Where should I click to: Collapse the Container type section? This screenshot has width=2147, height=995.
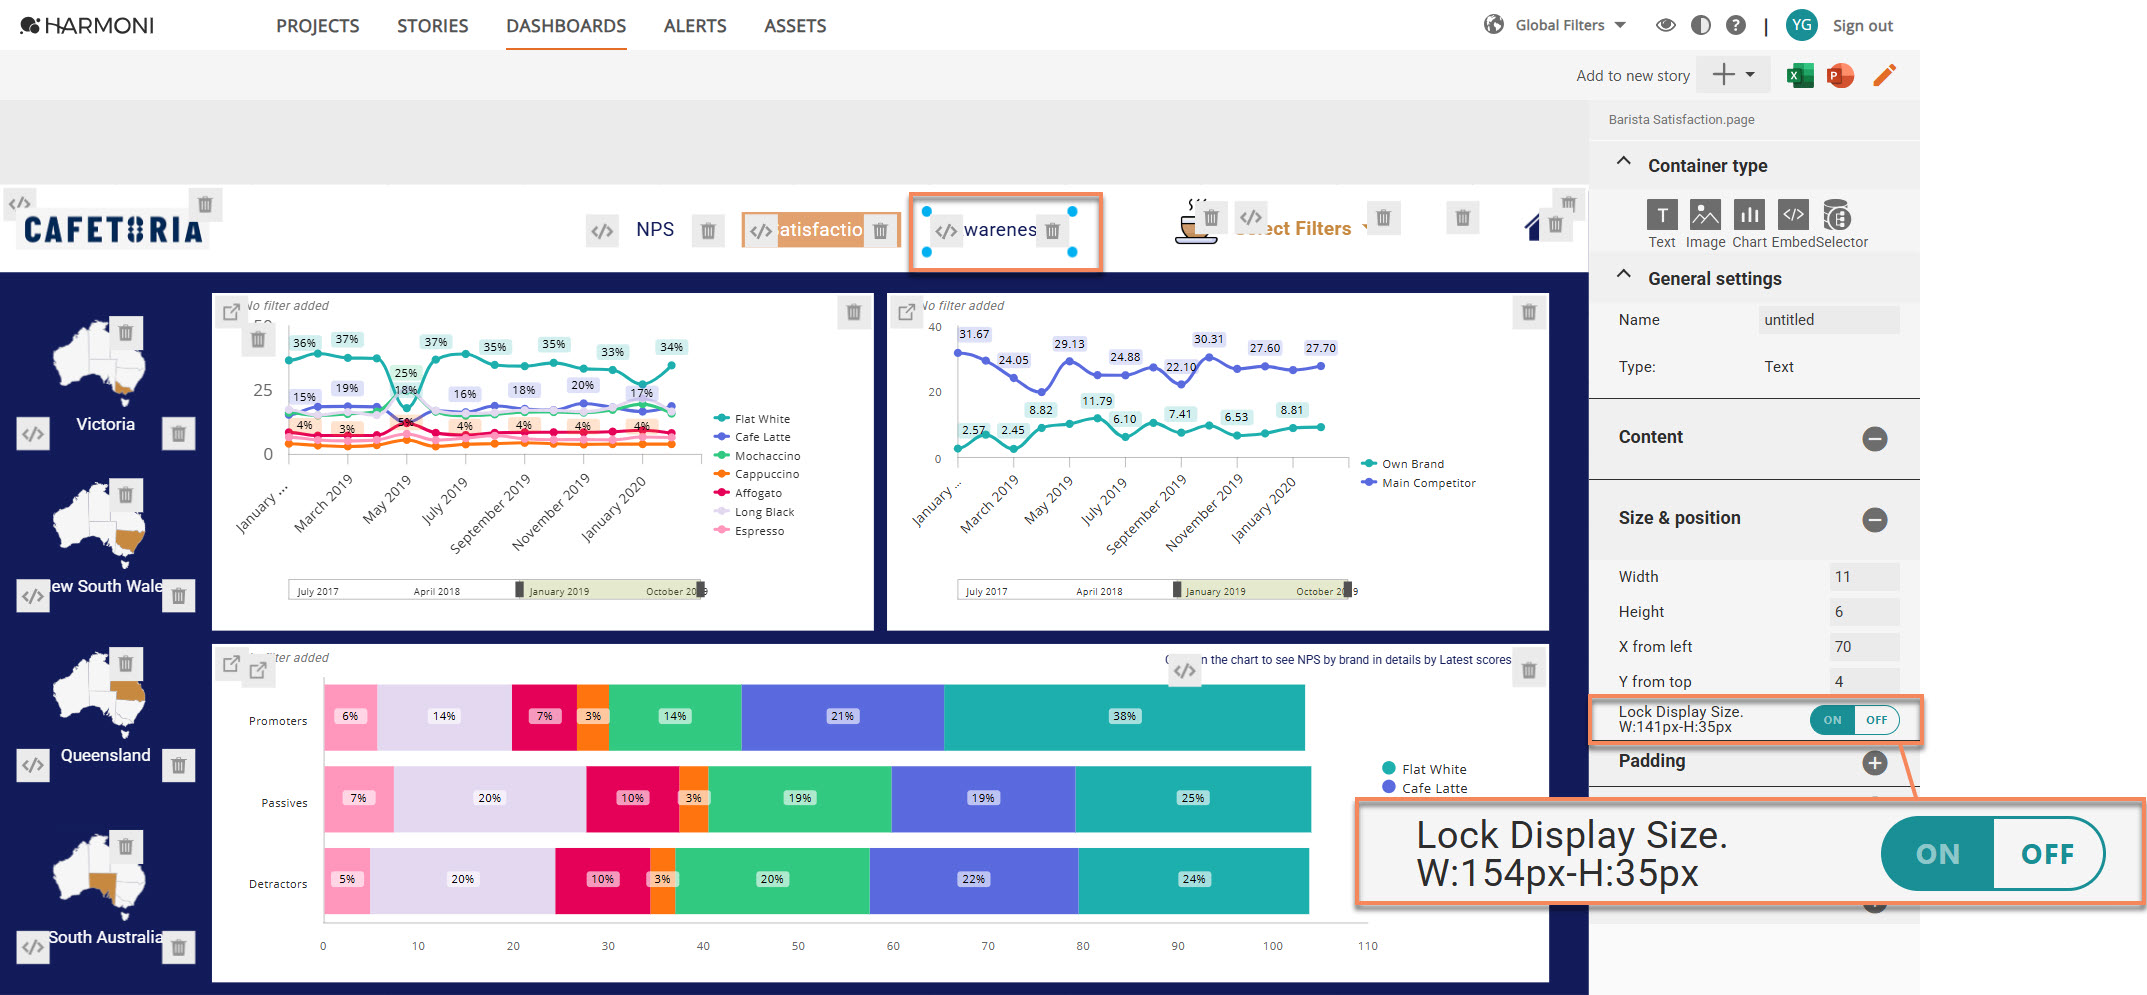[x=1624, y=162]
